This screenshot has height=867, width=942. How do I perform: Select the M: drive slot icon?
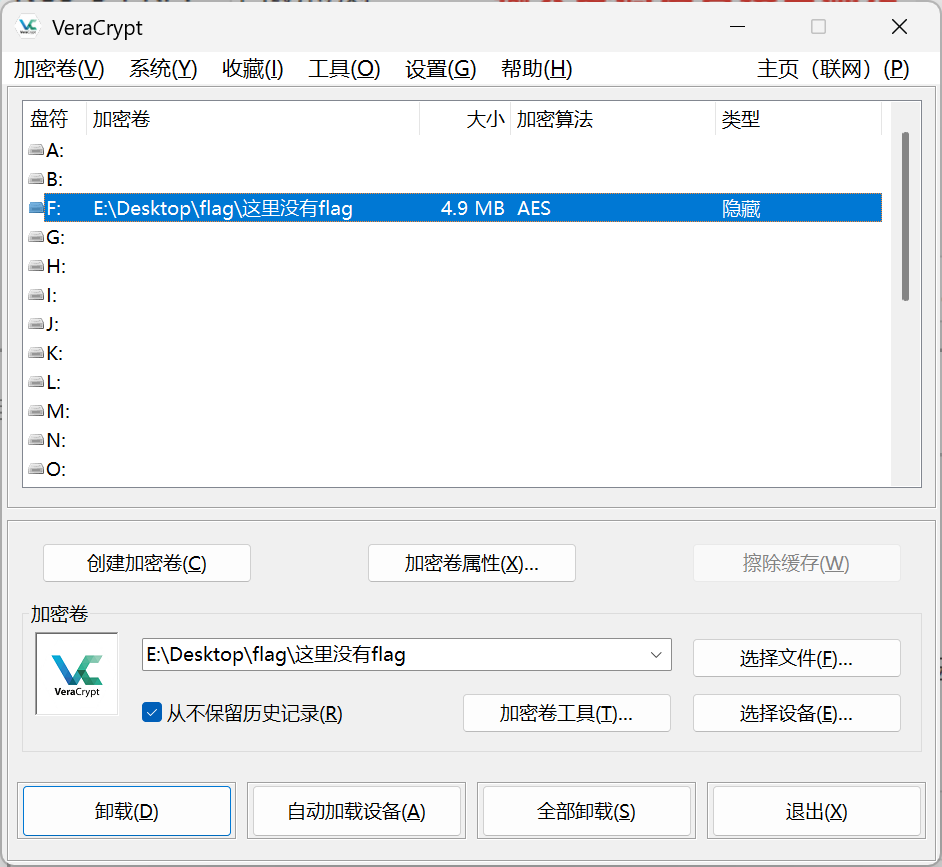[37, 411]
